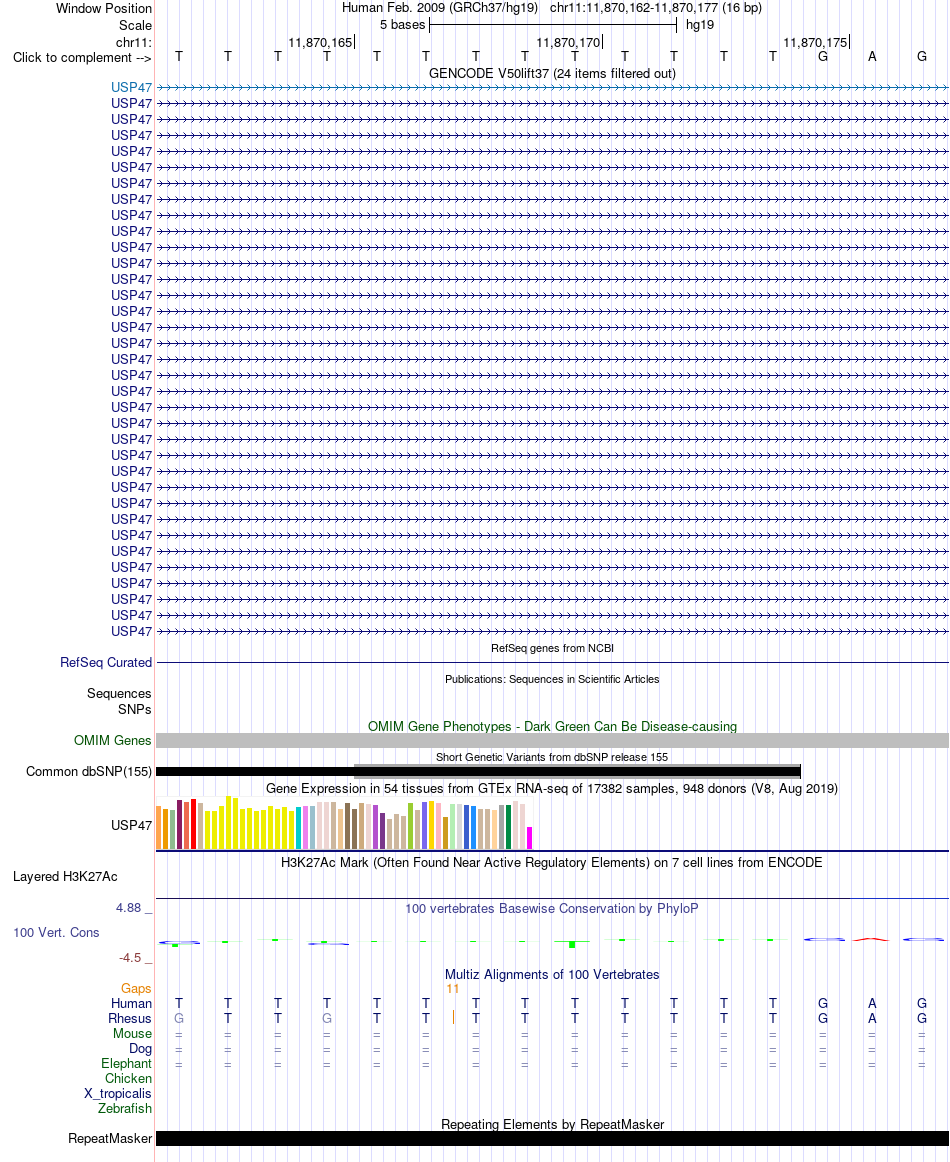Open the Layered H3K27Ac track label
This screenshot has width=950, height=1162.
[65, 877]
